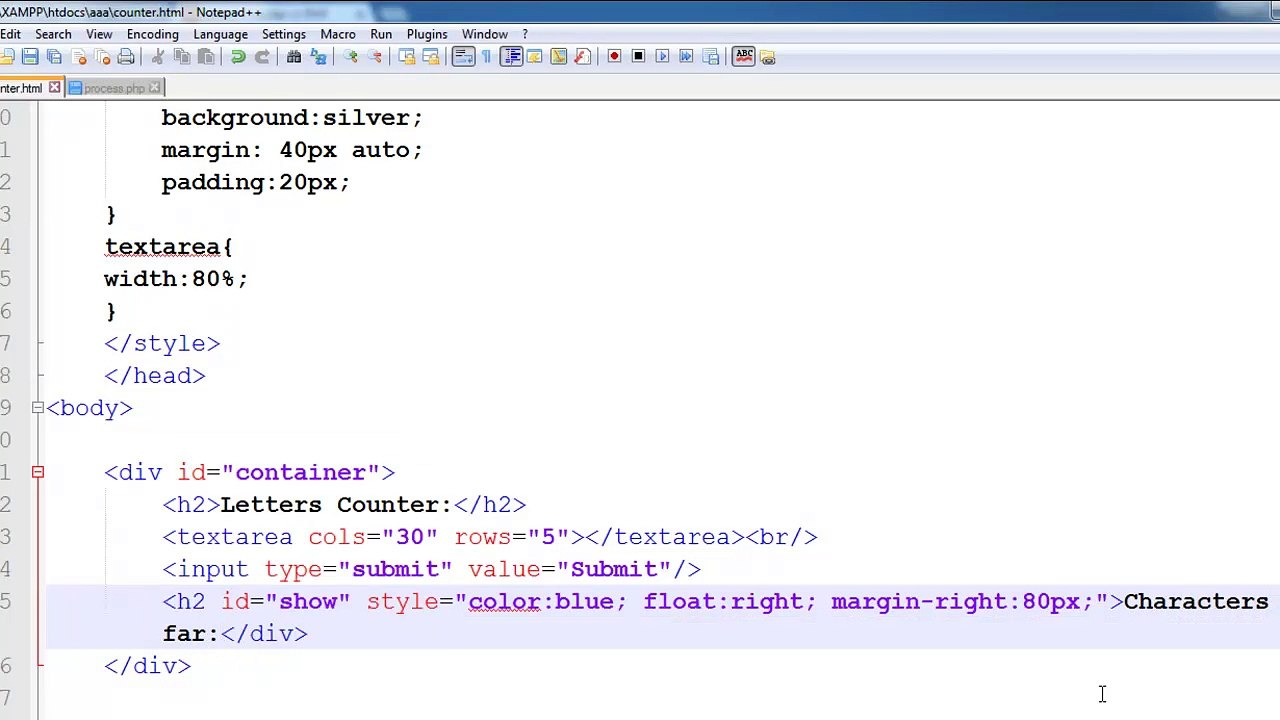Click the Zoom Out magnifier icon
The image size is (1280, 720).
374,57
